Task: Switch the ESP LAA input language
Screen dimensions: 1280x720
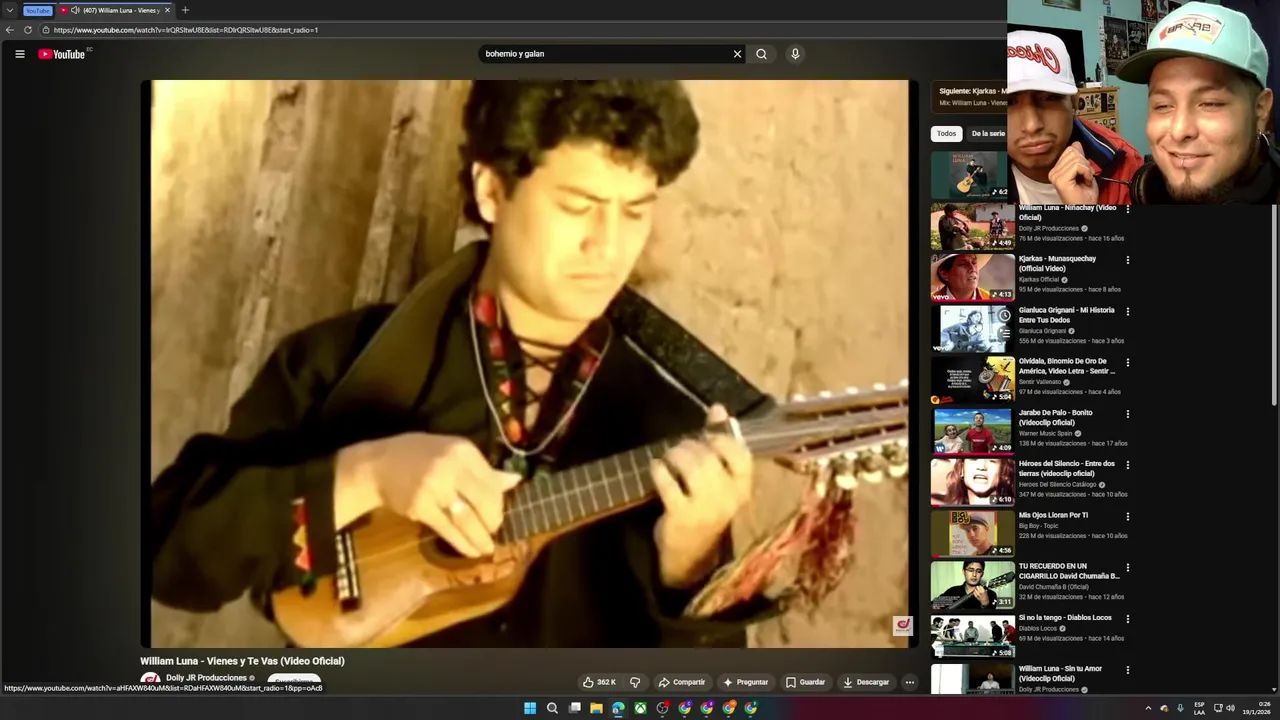Action: point(1199,708)
